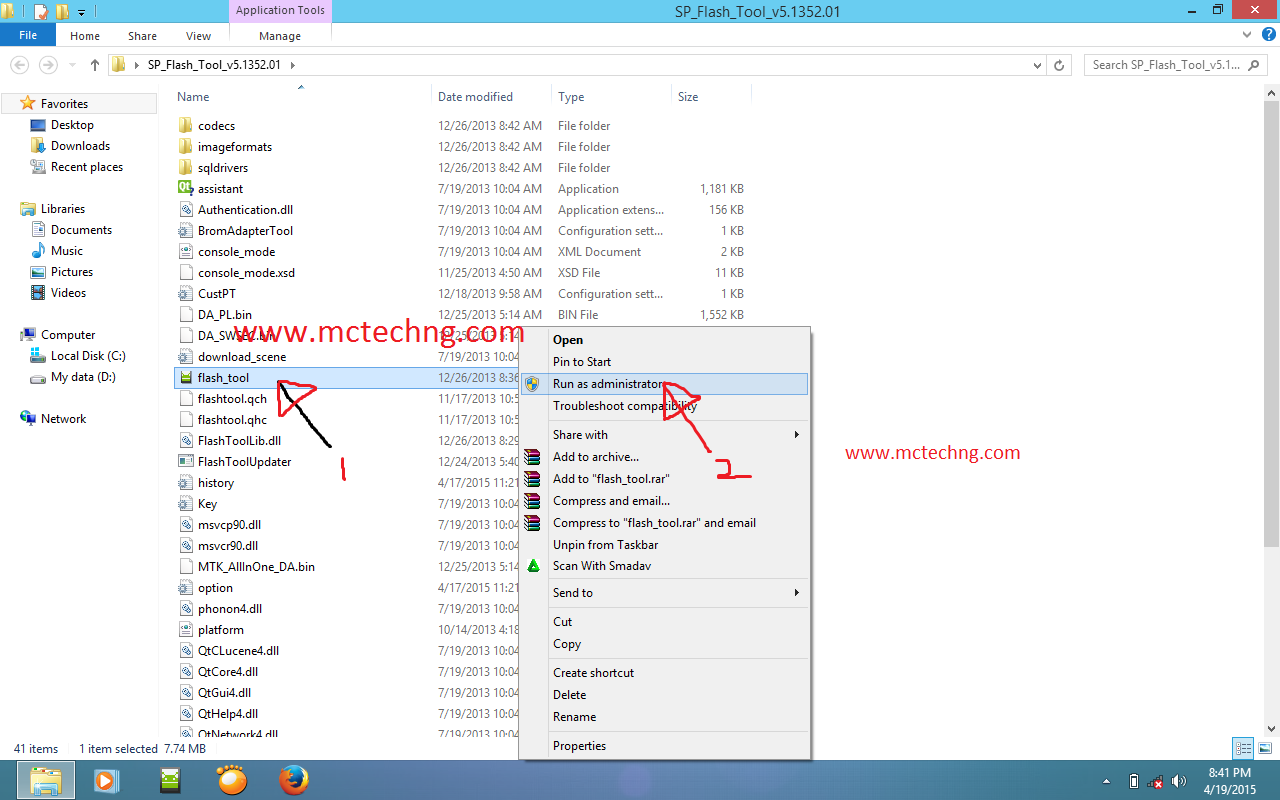Open the address bar dropdown arrow
The width and height of the screenshot is (1280, 800).
[1037, 64]
